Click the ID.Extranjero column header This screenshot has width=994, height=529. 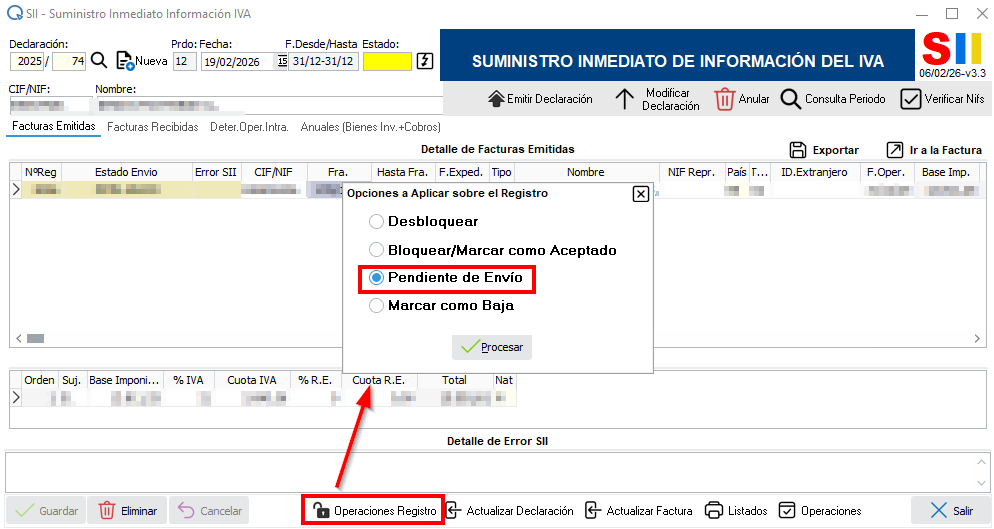[814, 172]
